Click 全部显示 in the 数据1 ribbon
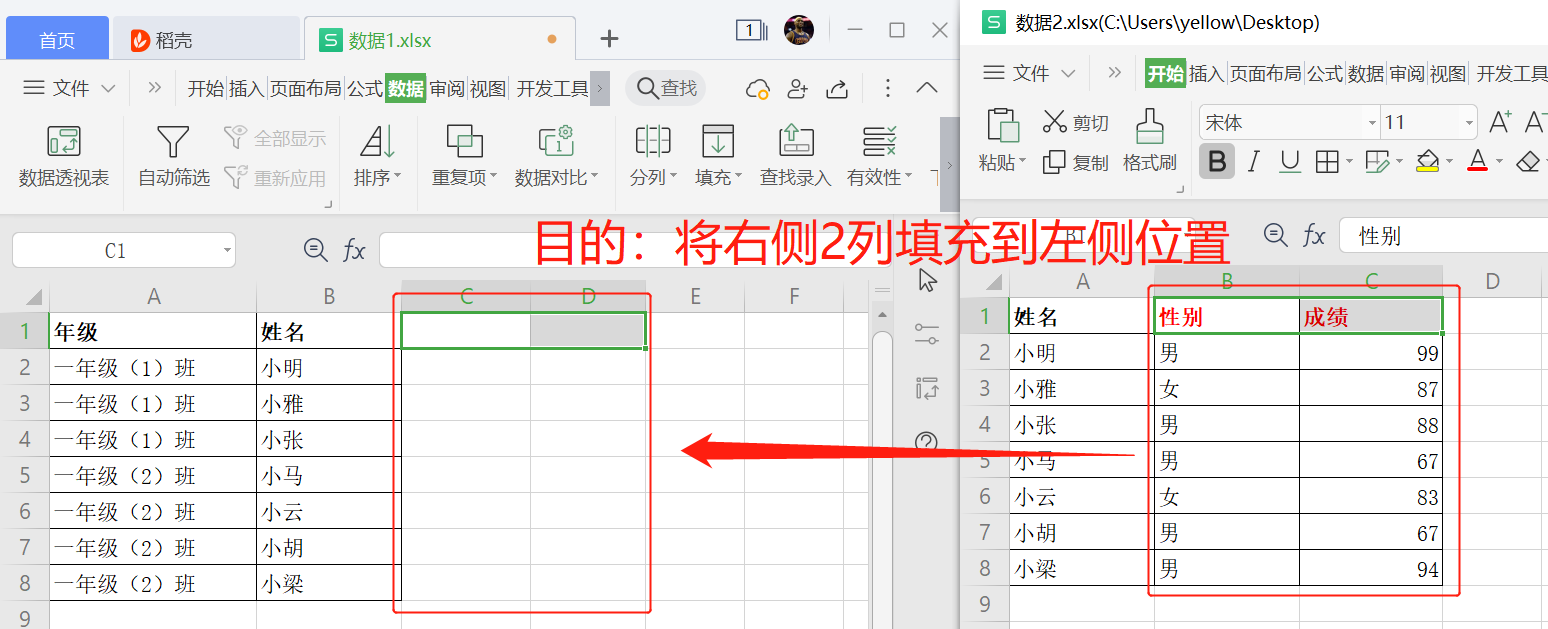Viewport: 1548px width, 629px height. [275, 138]
